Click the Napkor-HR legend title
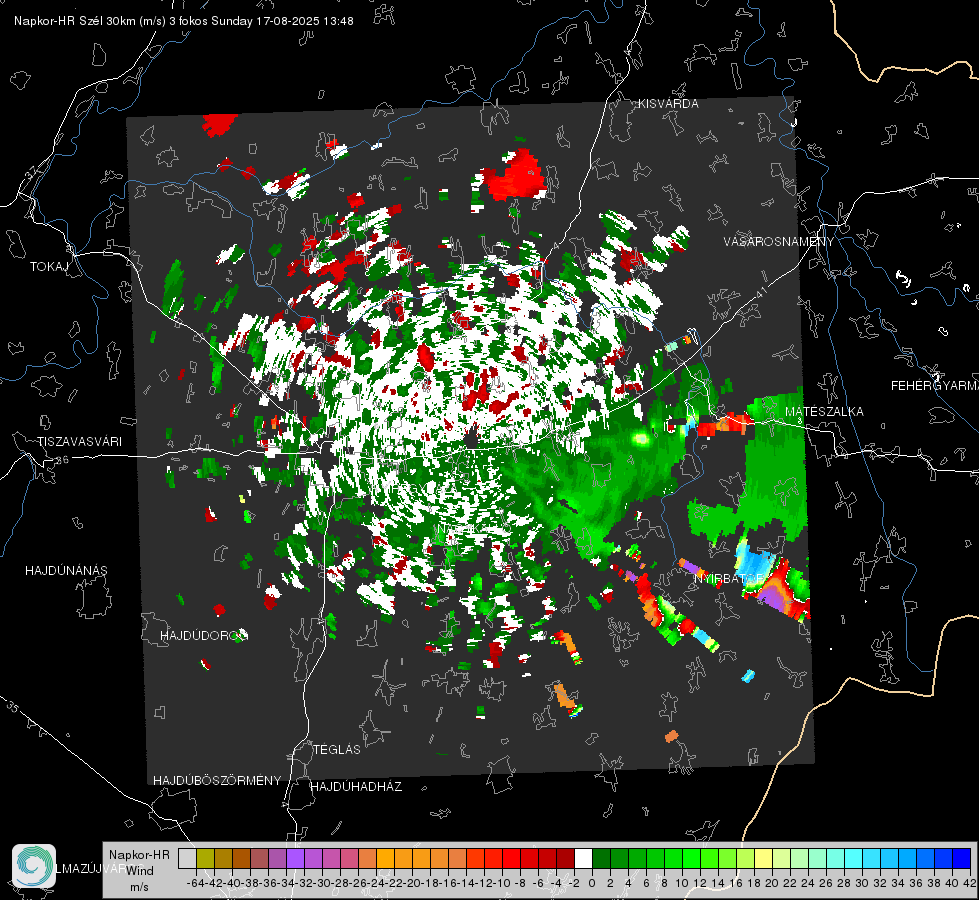 [x=139, y=854]
